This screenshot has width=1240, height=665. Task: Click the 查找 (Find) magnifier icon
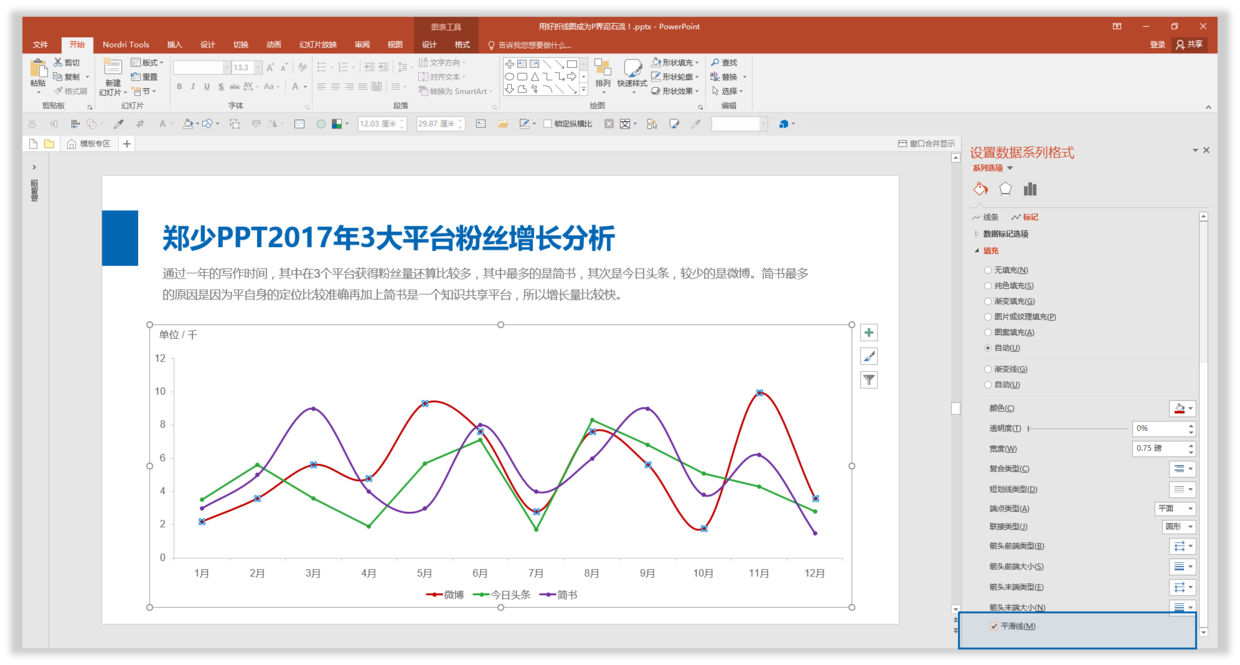(x=715, y=63)
